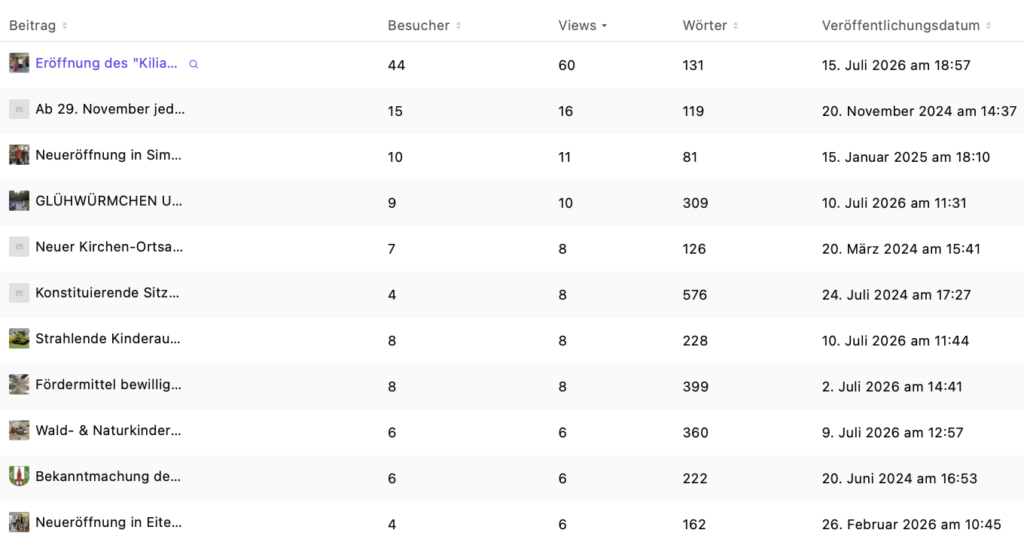Open the Eröffnung des "Kilia... post link
Image resolution: width=1024 pixels, height=539 pixels.
[x=106, y=63]
